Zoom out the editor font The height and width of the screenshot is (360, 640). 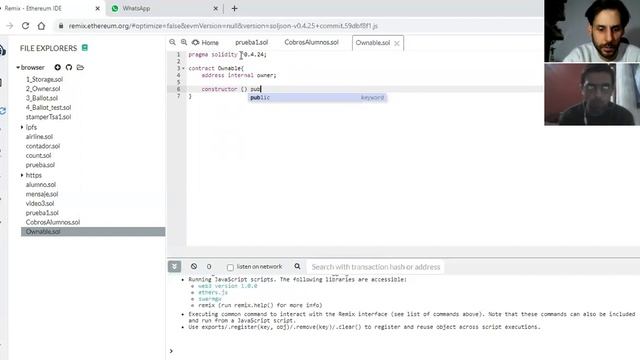tap(173, 42)
